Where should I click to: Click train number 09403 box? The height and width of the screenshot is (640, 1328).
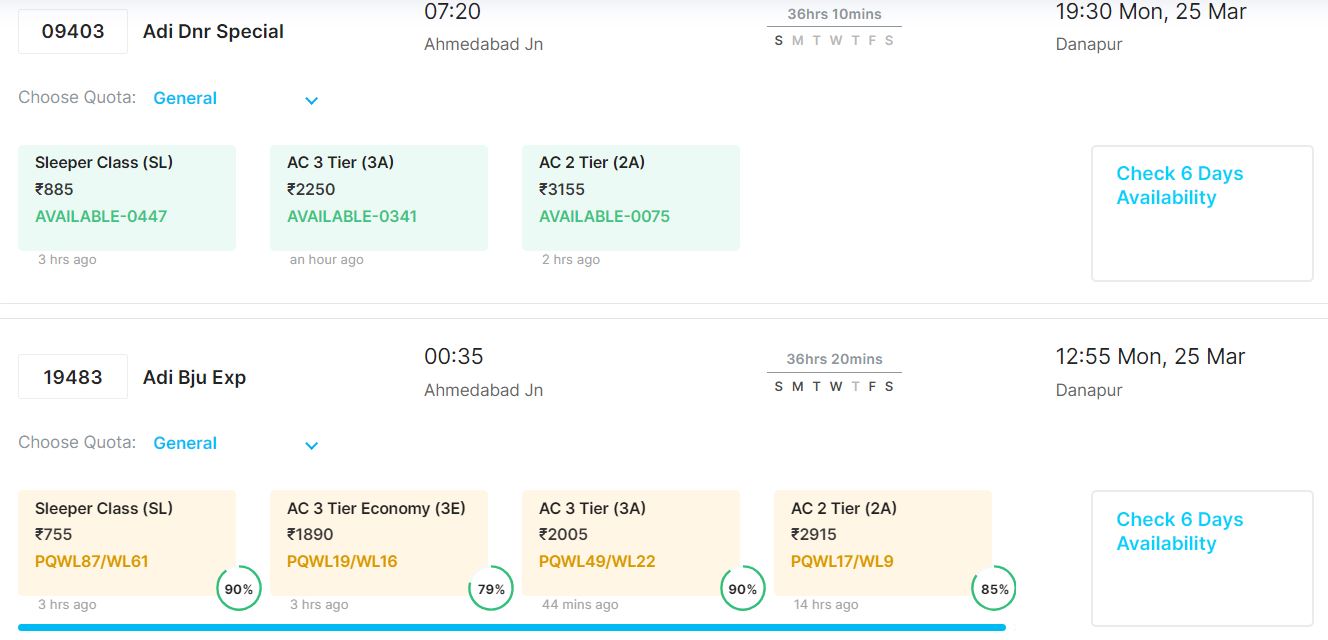pos(73,31)
